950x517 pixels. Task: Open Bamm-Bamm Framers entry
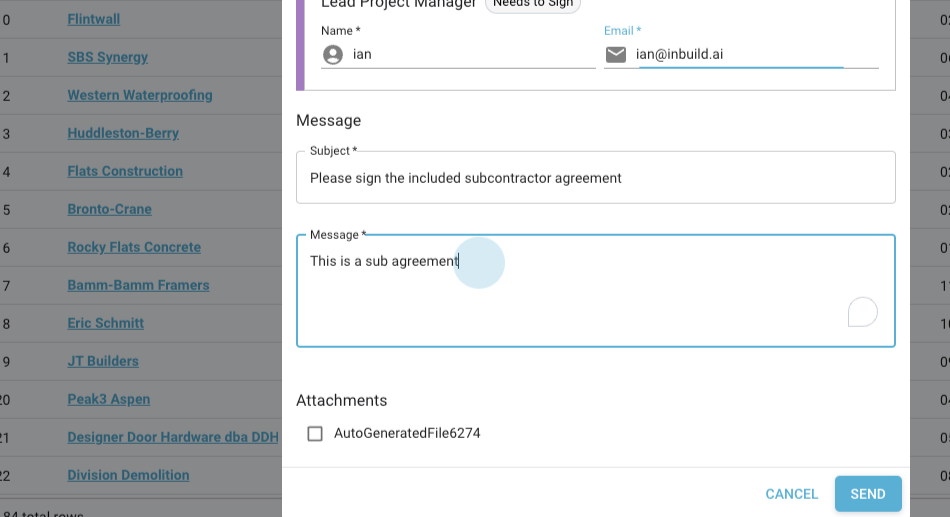click(x=138, y=285)
